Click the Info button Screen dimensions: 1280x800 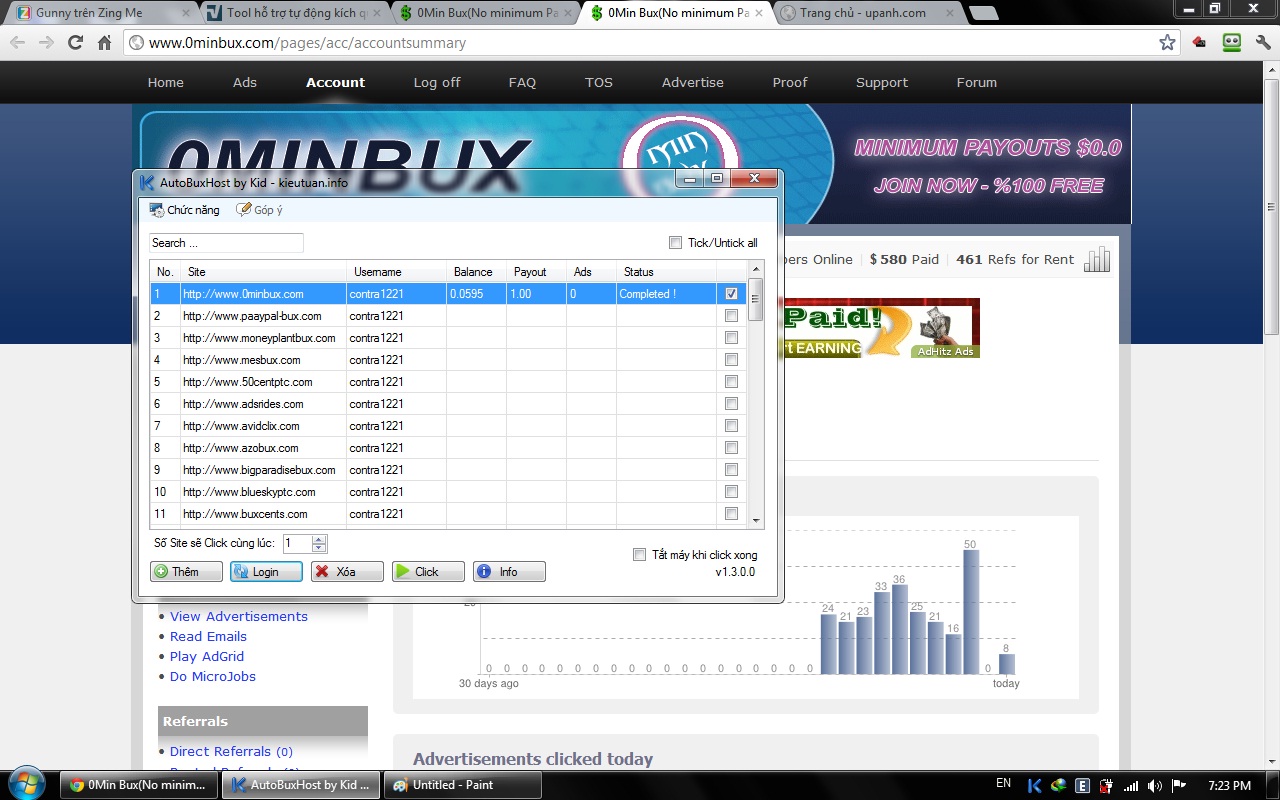pyautogui.click(x=509, y=572)
